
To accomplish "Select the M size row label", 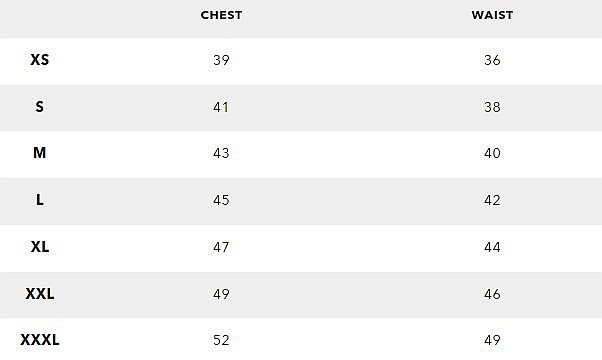I will [x=40, y=153].
